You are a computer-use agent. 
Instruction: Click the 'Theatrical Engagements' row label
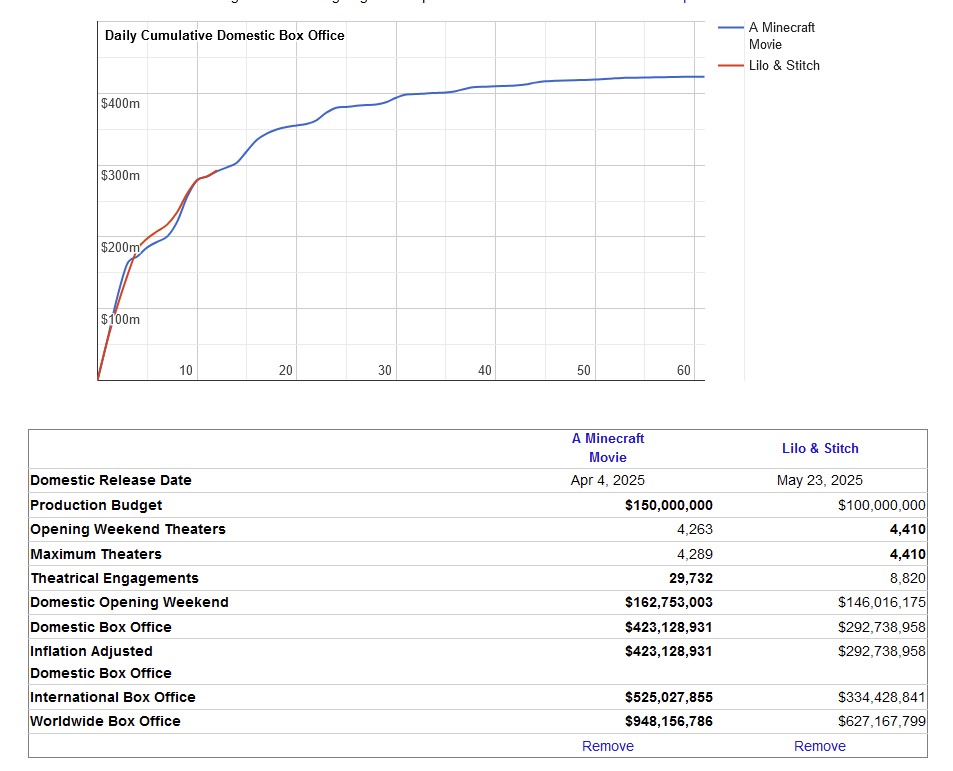point(115,578)
